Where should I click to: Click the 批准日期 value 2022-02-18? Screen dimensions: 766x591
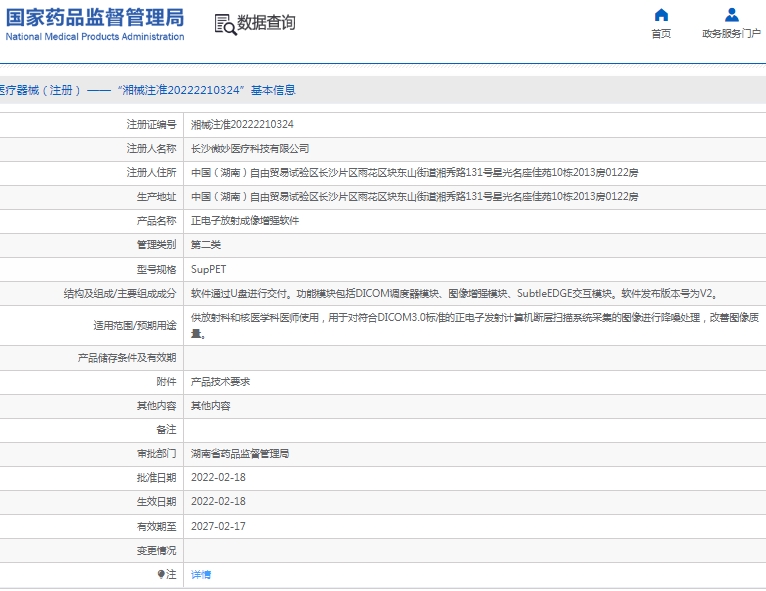pos(218,478)
